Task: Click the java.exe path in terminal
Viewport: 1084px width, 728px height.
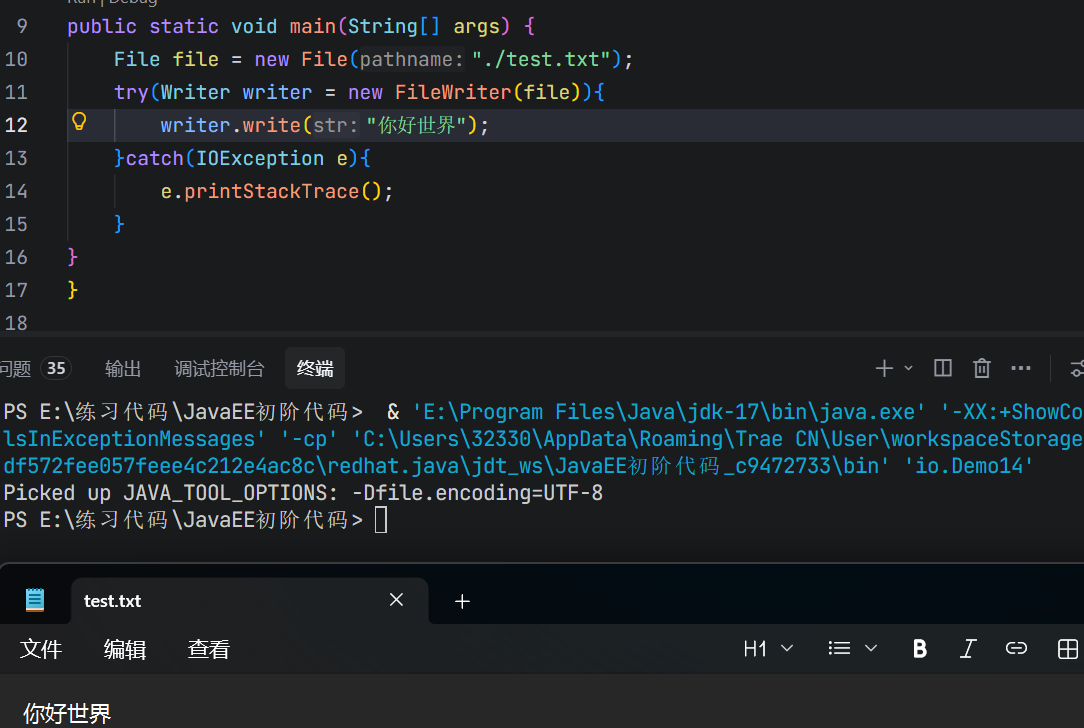Action: 669,412
